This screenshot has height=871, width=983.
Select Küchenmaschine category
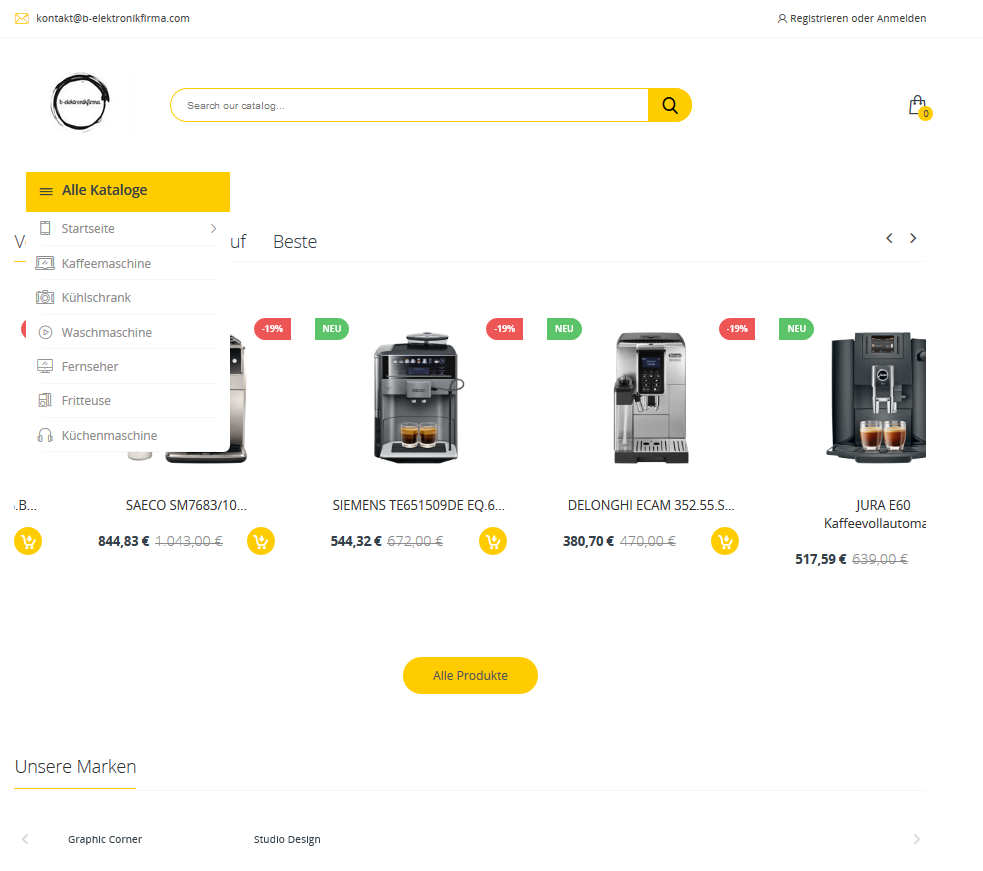point(109,435)
